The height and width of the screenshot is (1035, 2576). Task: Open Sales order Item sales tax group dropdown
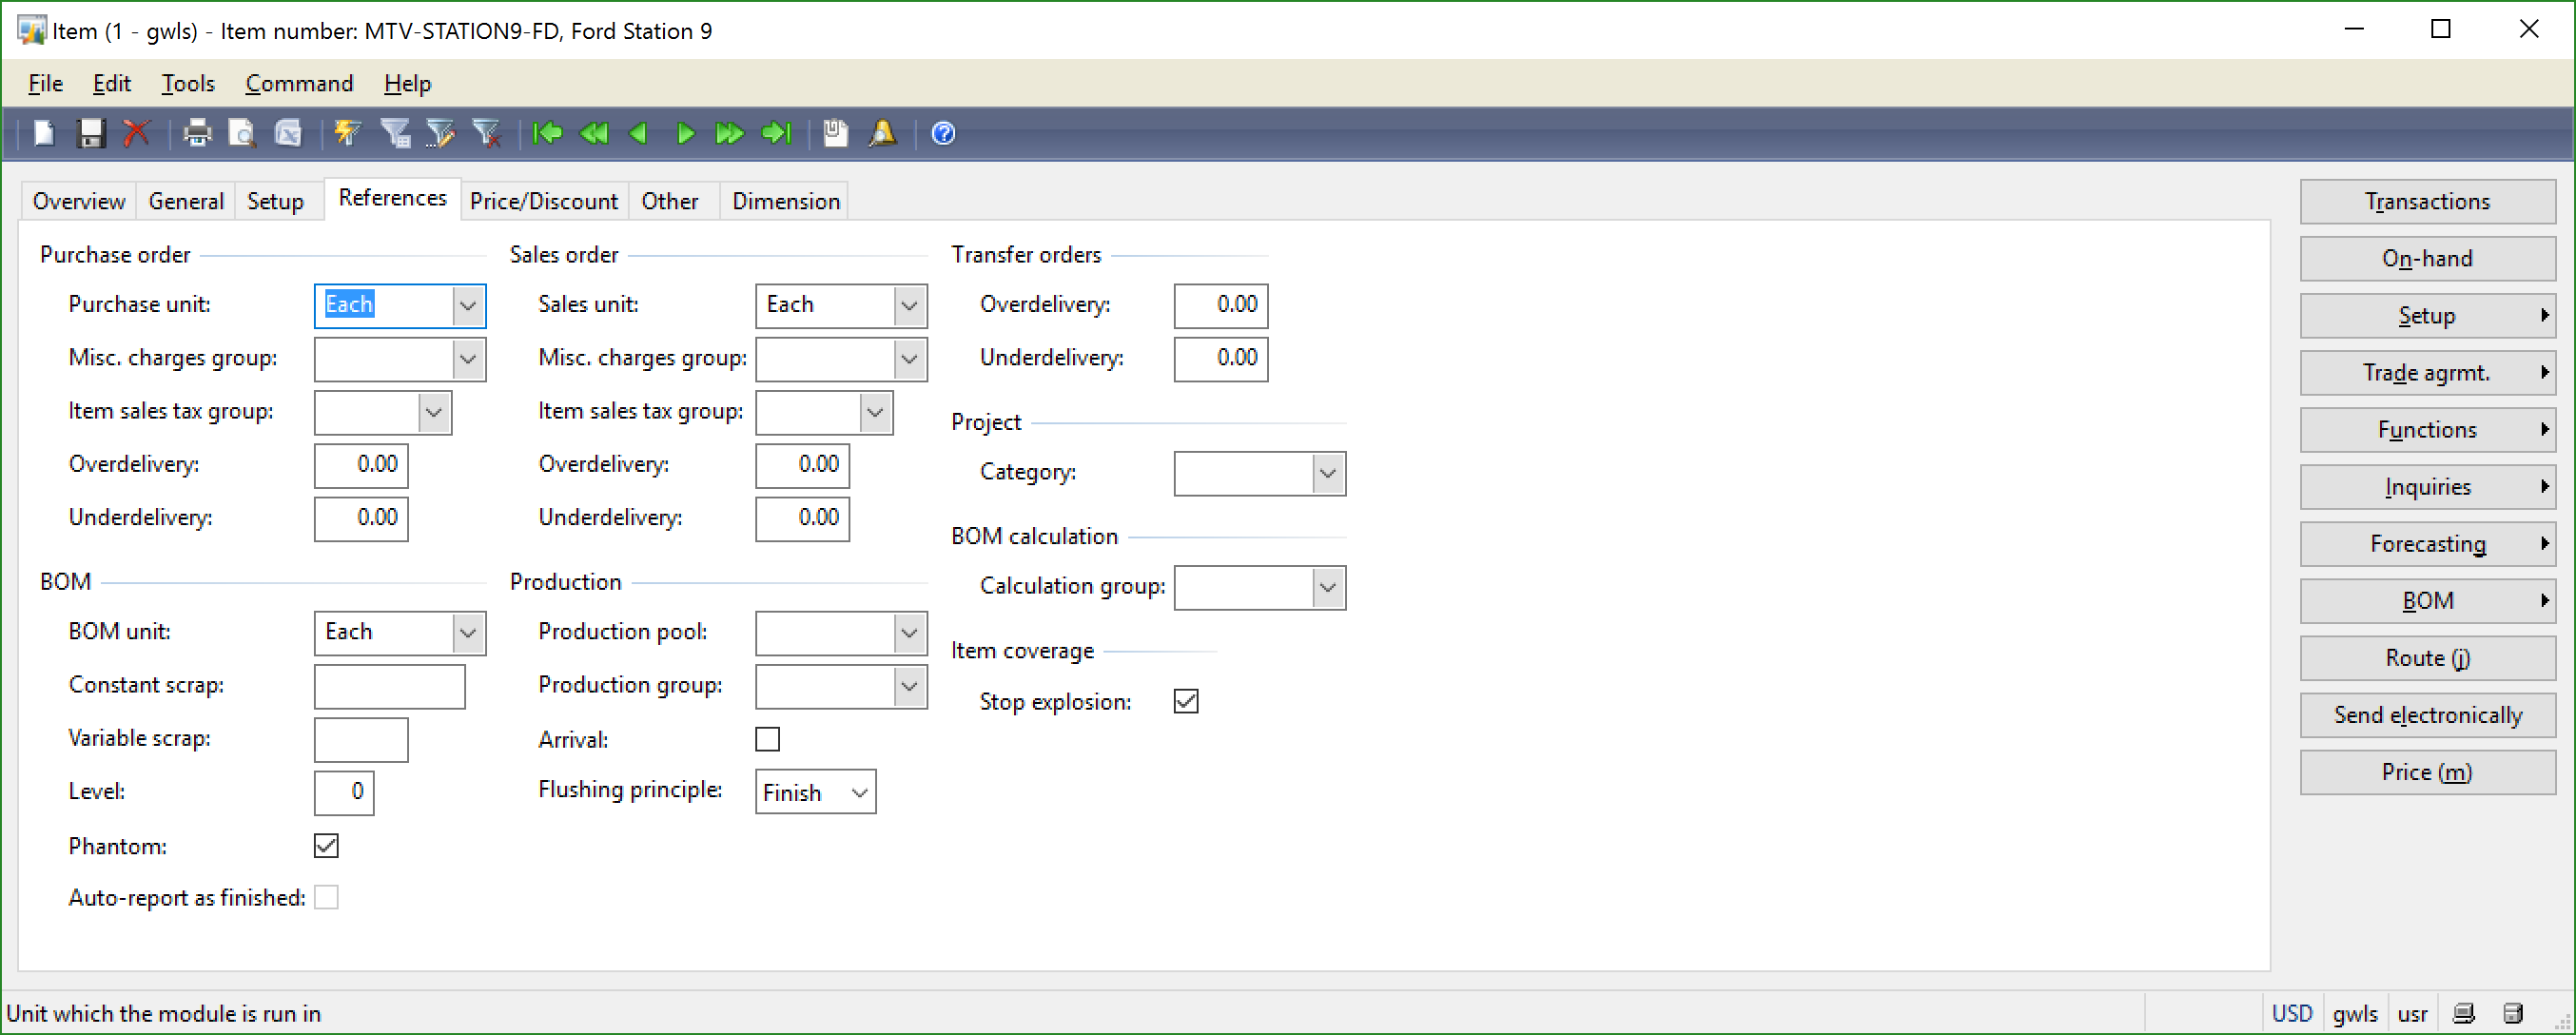(x=875, y=412)
